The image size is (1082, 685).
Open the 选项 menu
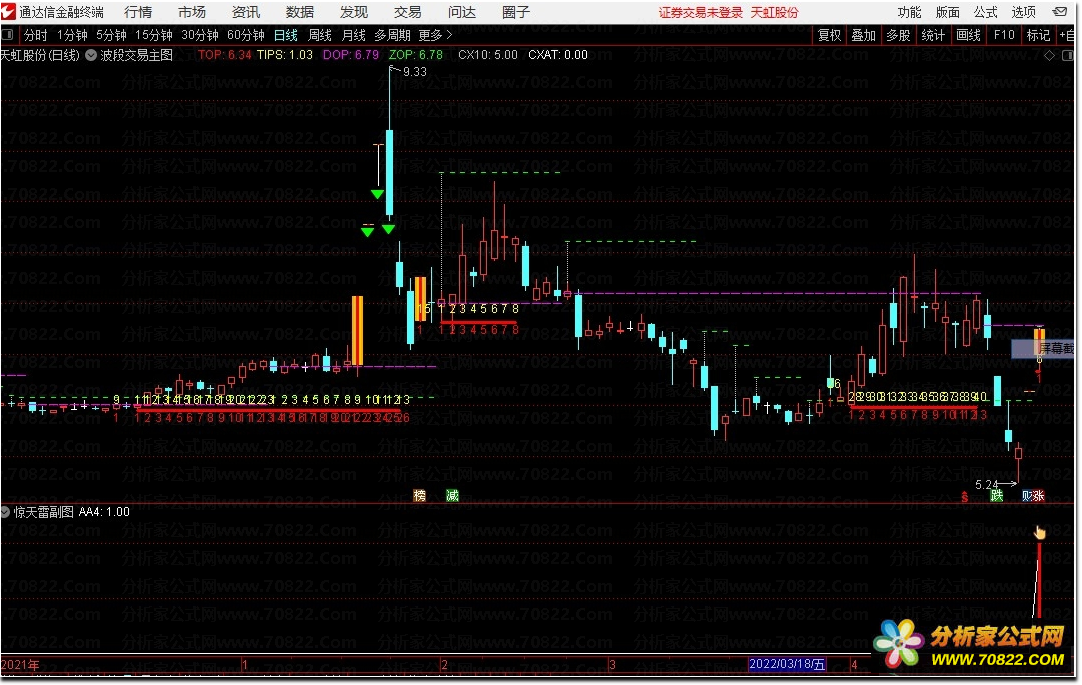[1023, 12]
